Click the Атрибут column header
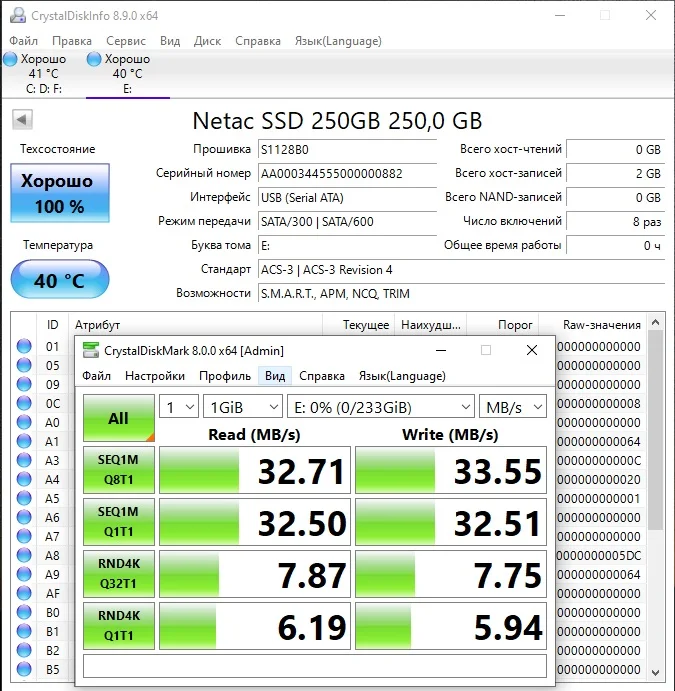This screenshot has width=675, height=691. coord(196,325)
